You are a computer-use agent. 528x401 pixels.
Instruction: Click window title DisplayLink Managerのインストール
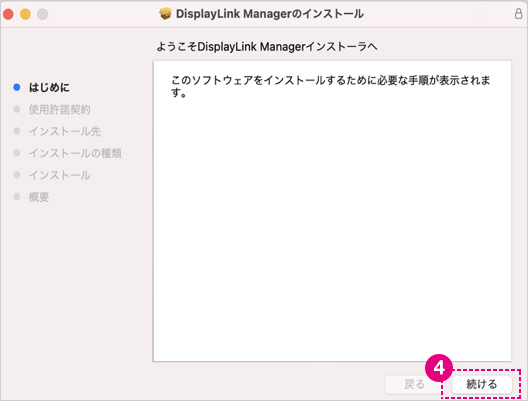(270, 14)
